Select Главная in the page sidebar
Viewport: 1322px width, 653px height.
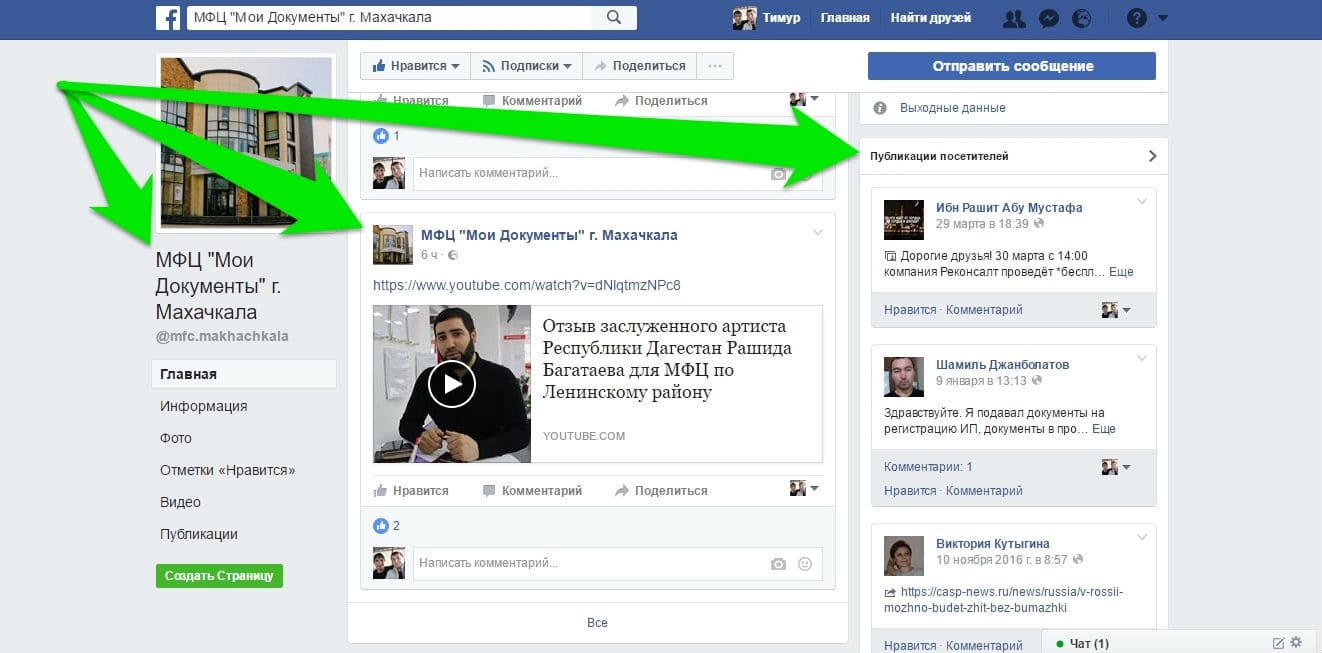[x=244, y=374]
